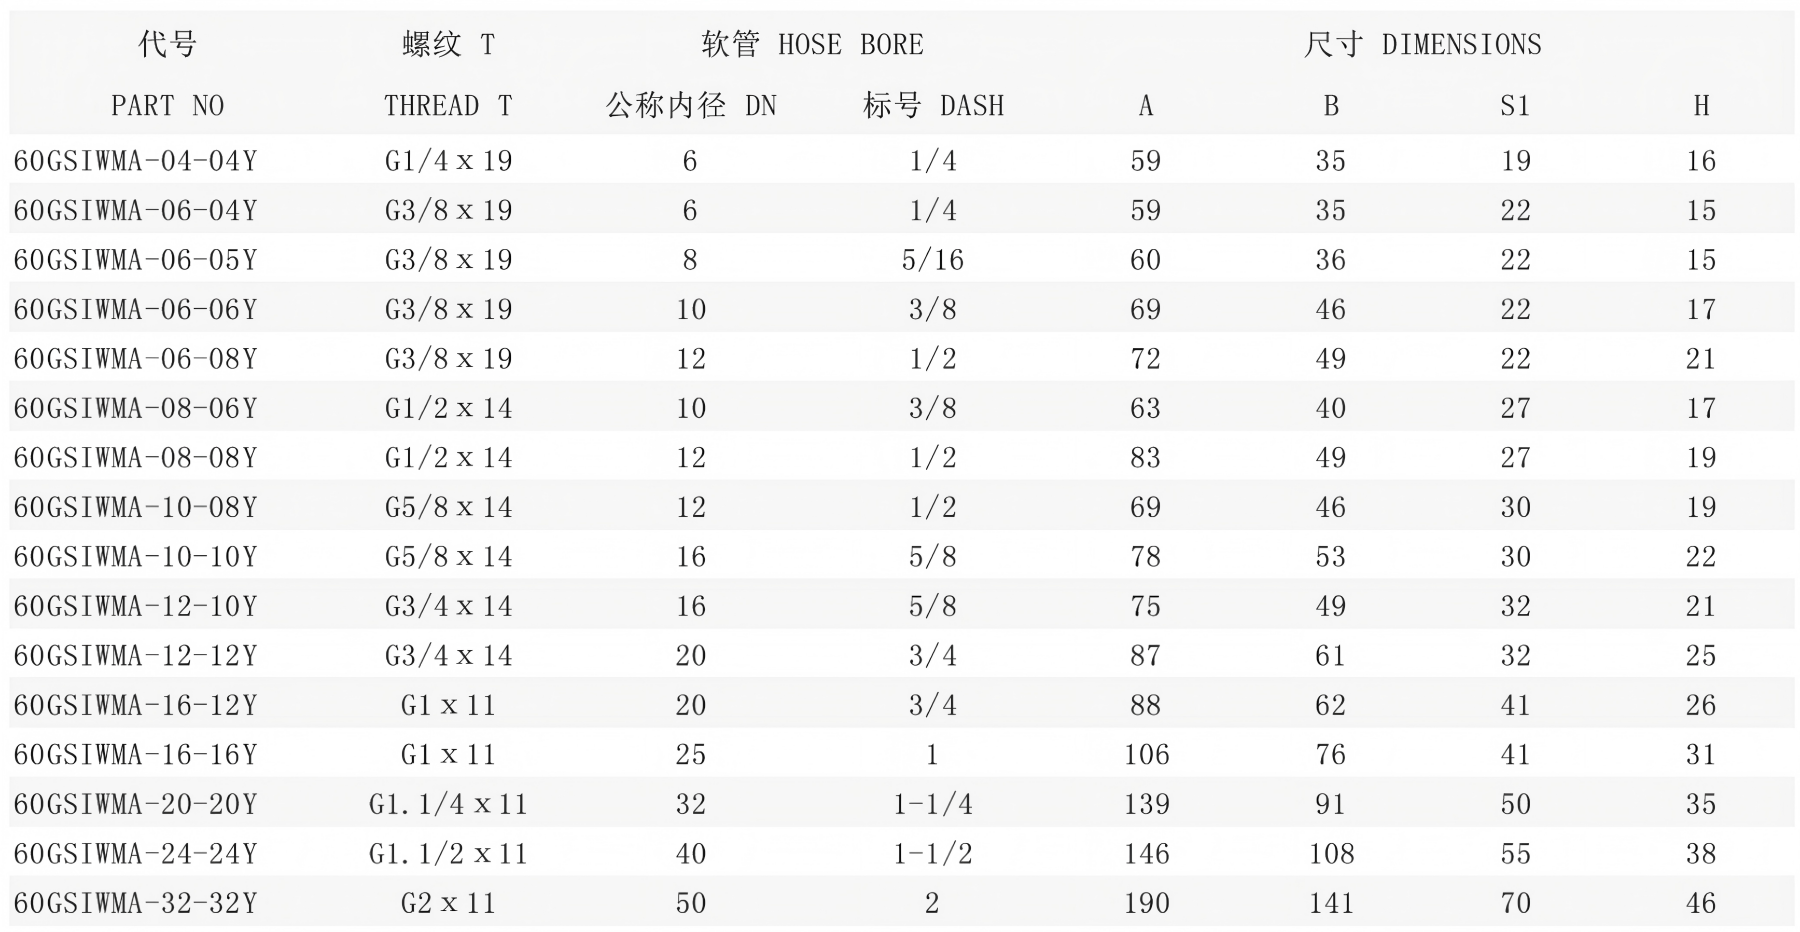
Task: Click the THREAD T column header
Action: pyautogui.click(x=447, y=106)
